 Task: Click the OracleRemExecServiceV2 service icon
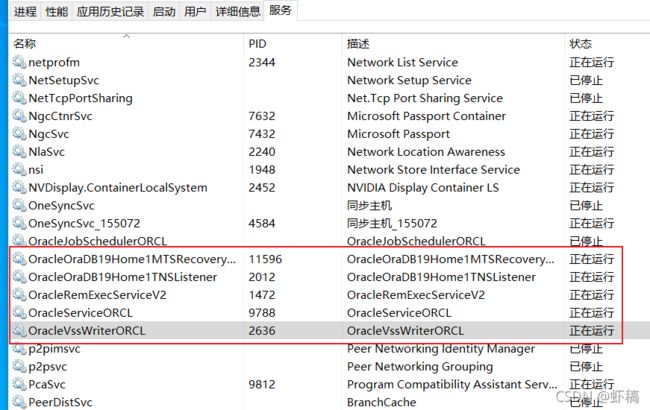tap(19, 295)
